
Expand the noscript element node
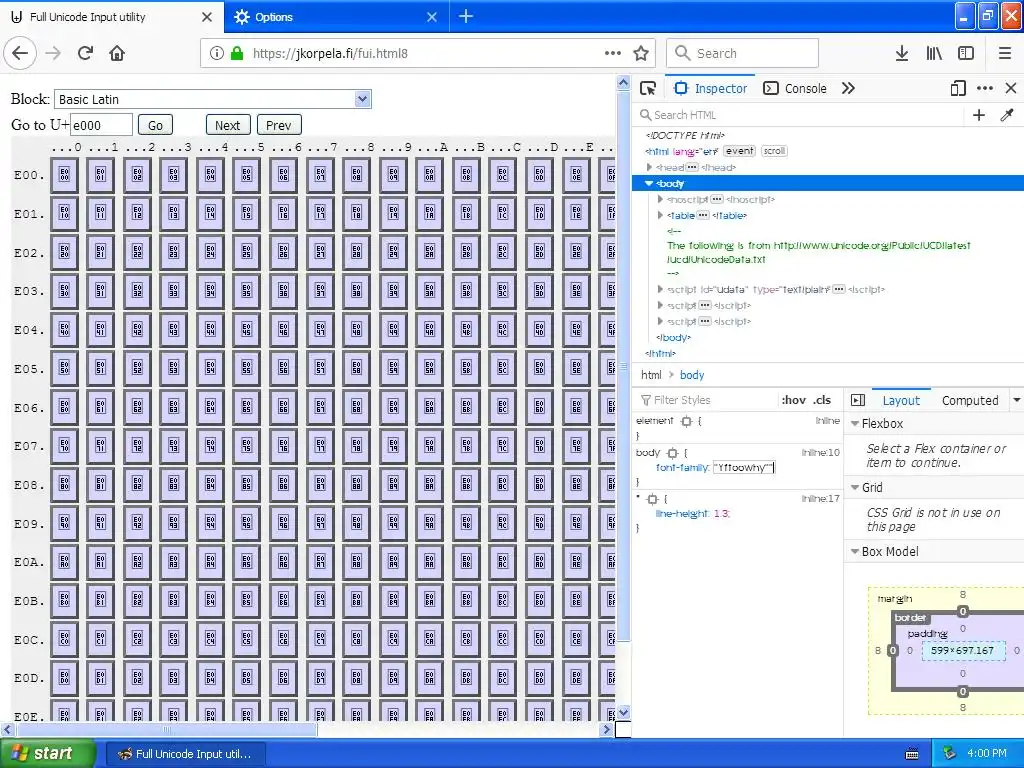pos(660,199)
